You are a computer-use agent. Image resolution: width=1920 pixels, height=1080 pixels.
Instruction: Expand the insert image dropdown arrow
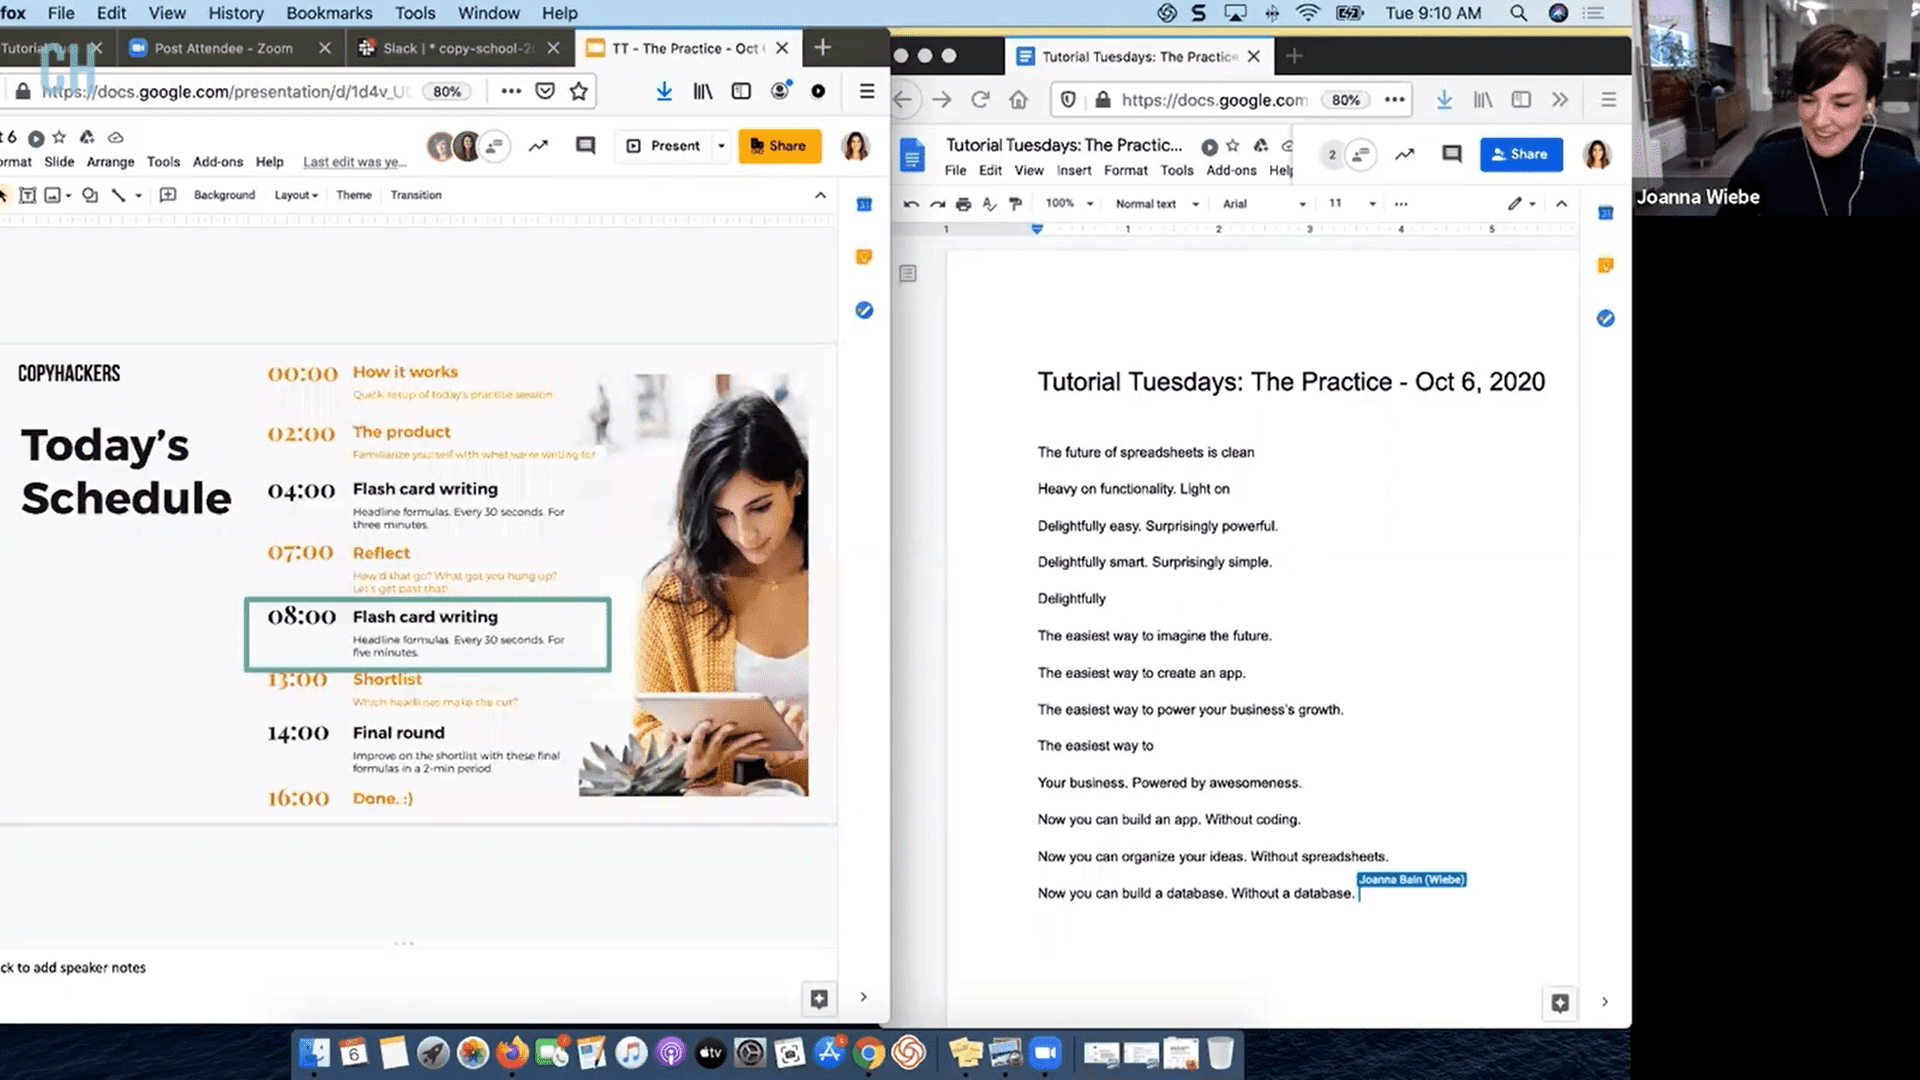coord(68,196)
